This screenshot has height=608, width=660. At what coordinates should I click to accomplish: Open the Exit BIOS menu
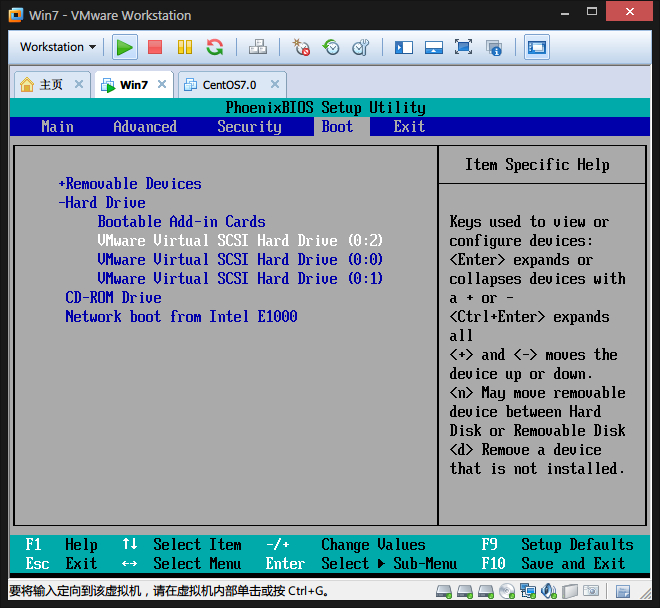coord(409,127)
